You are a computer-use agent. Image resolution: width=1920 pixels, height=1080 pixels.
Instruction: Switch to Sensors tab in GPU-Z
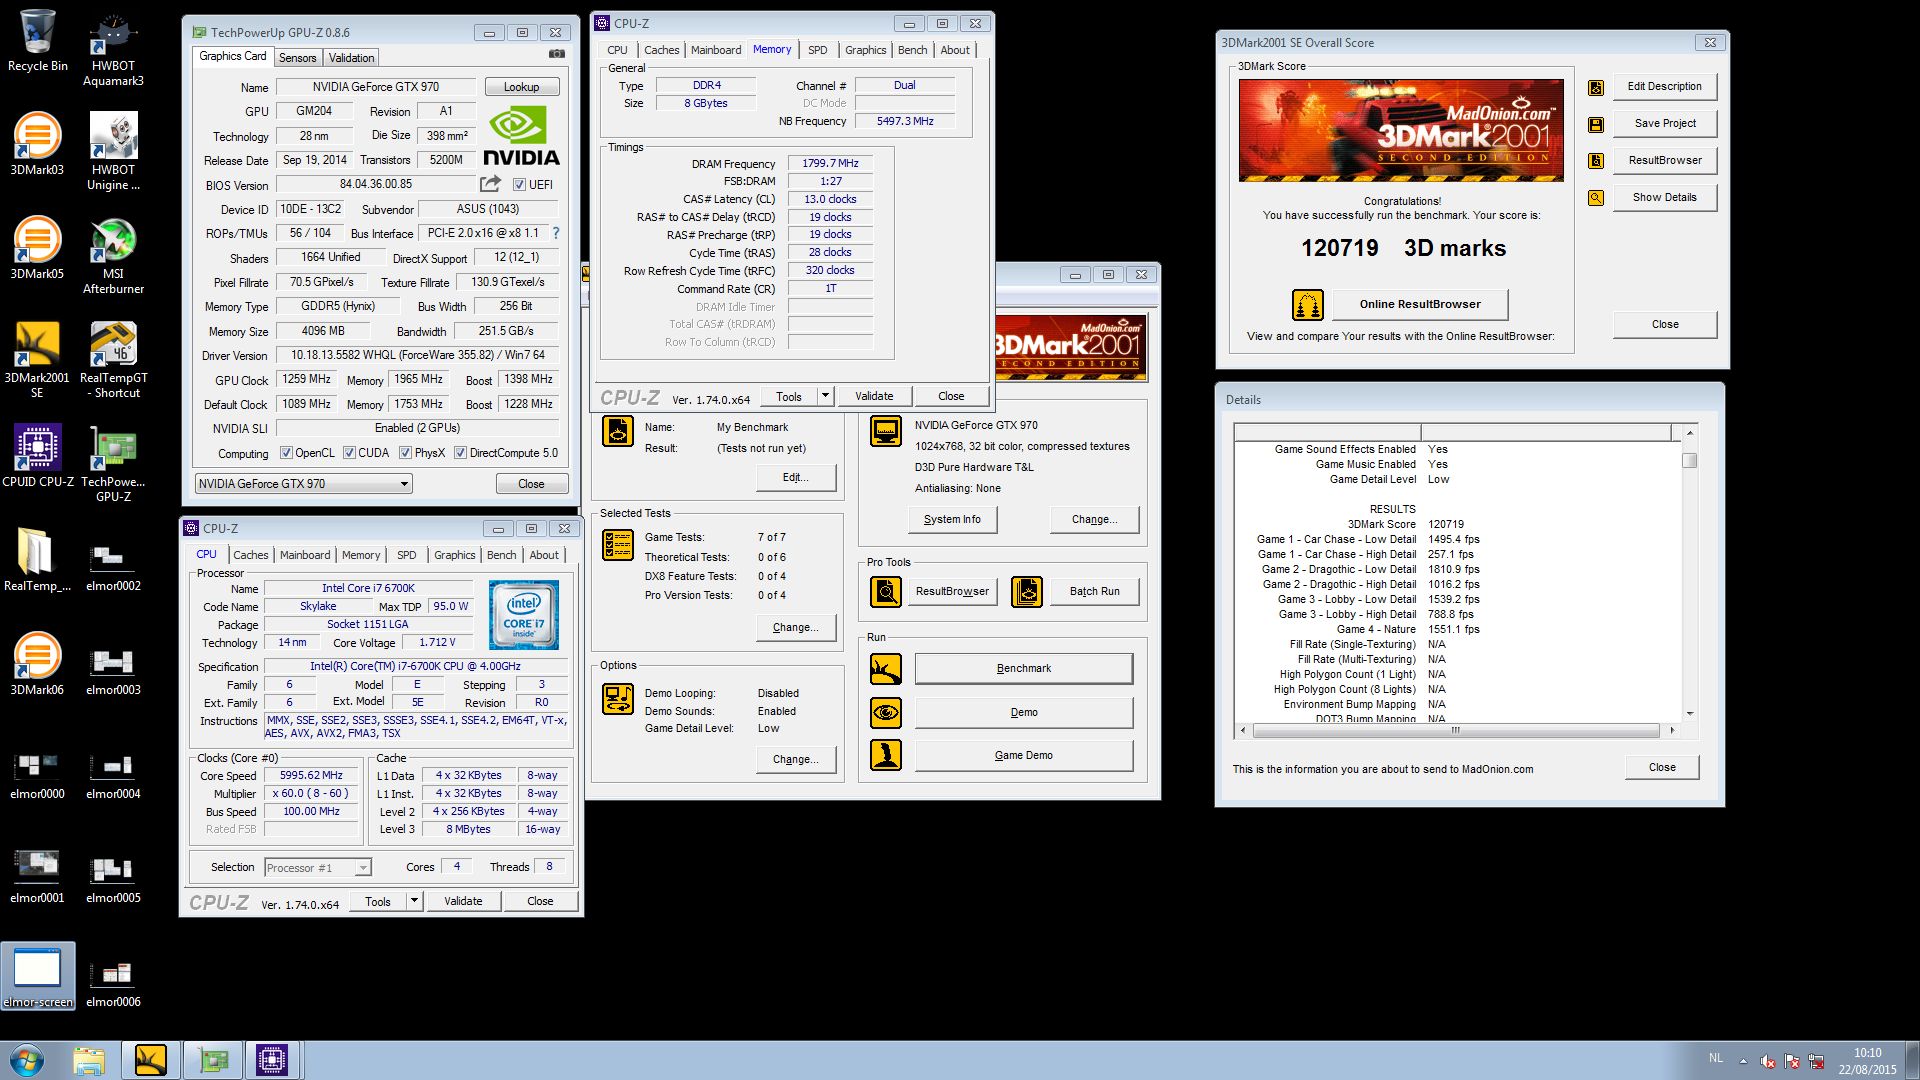point(297,58)
